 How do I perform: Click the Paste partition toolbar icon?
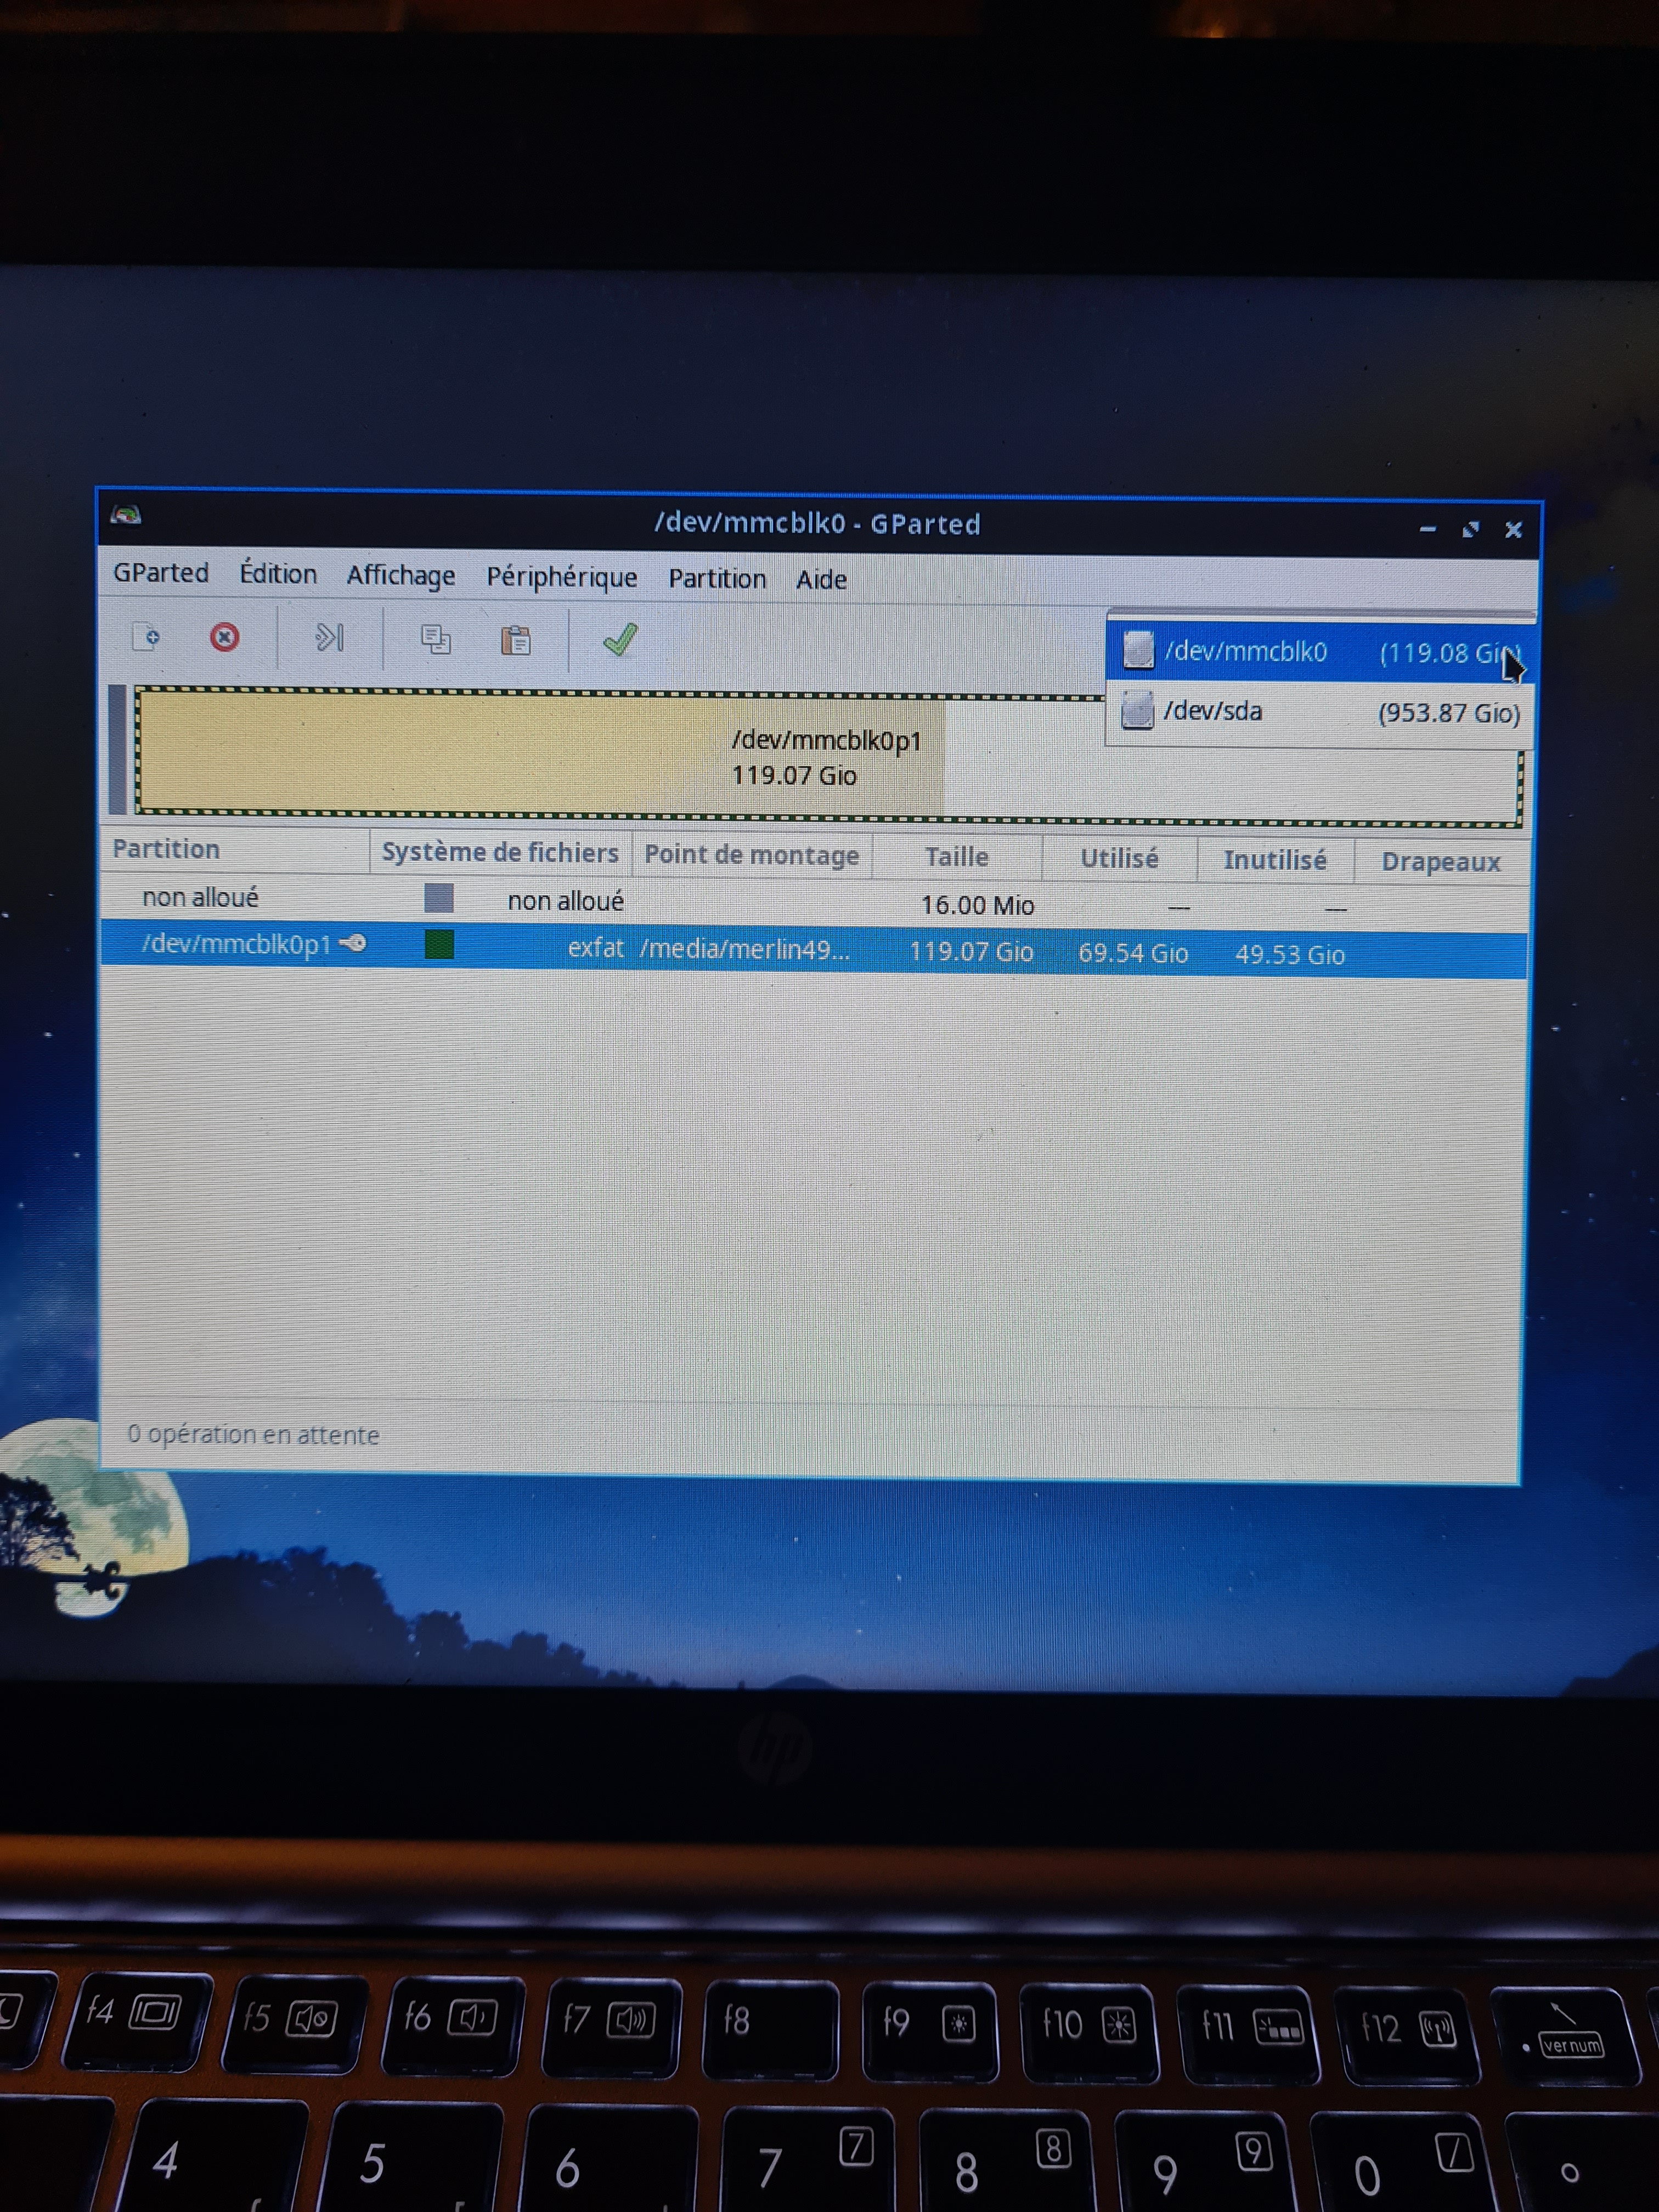(515, 640)
